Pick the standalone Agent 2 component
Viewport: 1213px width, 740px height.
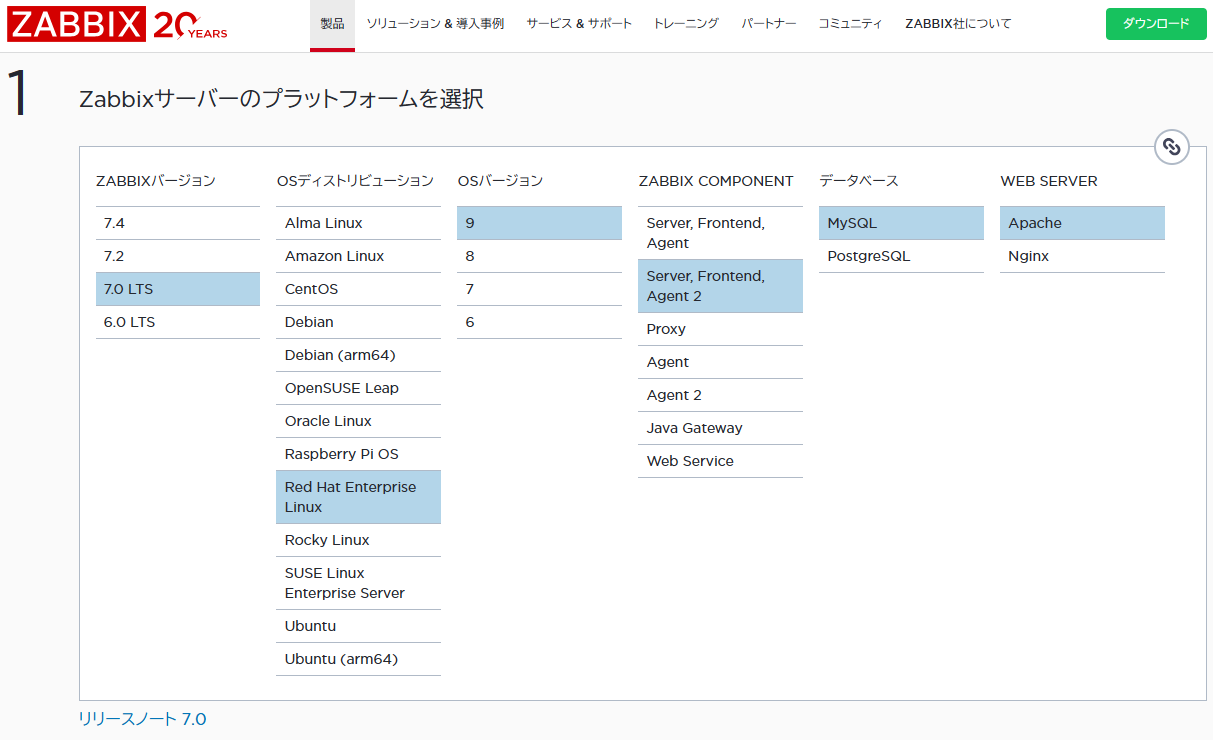[721, 395]
